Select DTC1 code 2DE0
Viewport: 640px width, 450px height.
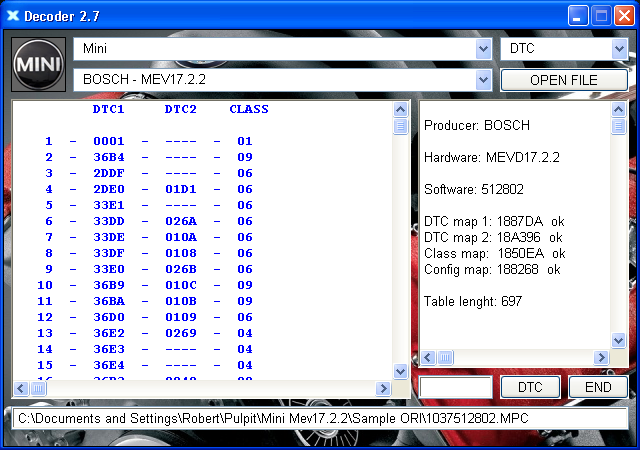tap(109, 189)
